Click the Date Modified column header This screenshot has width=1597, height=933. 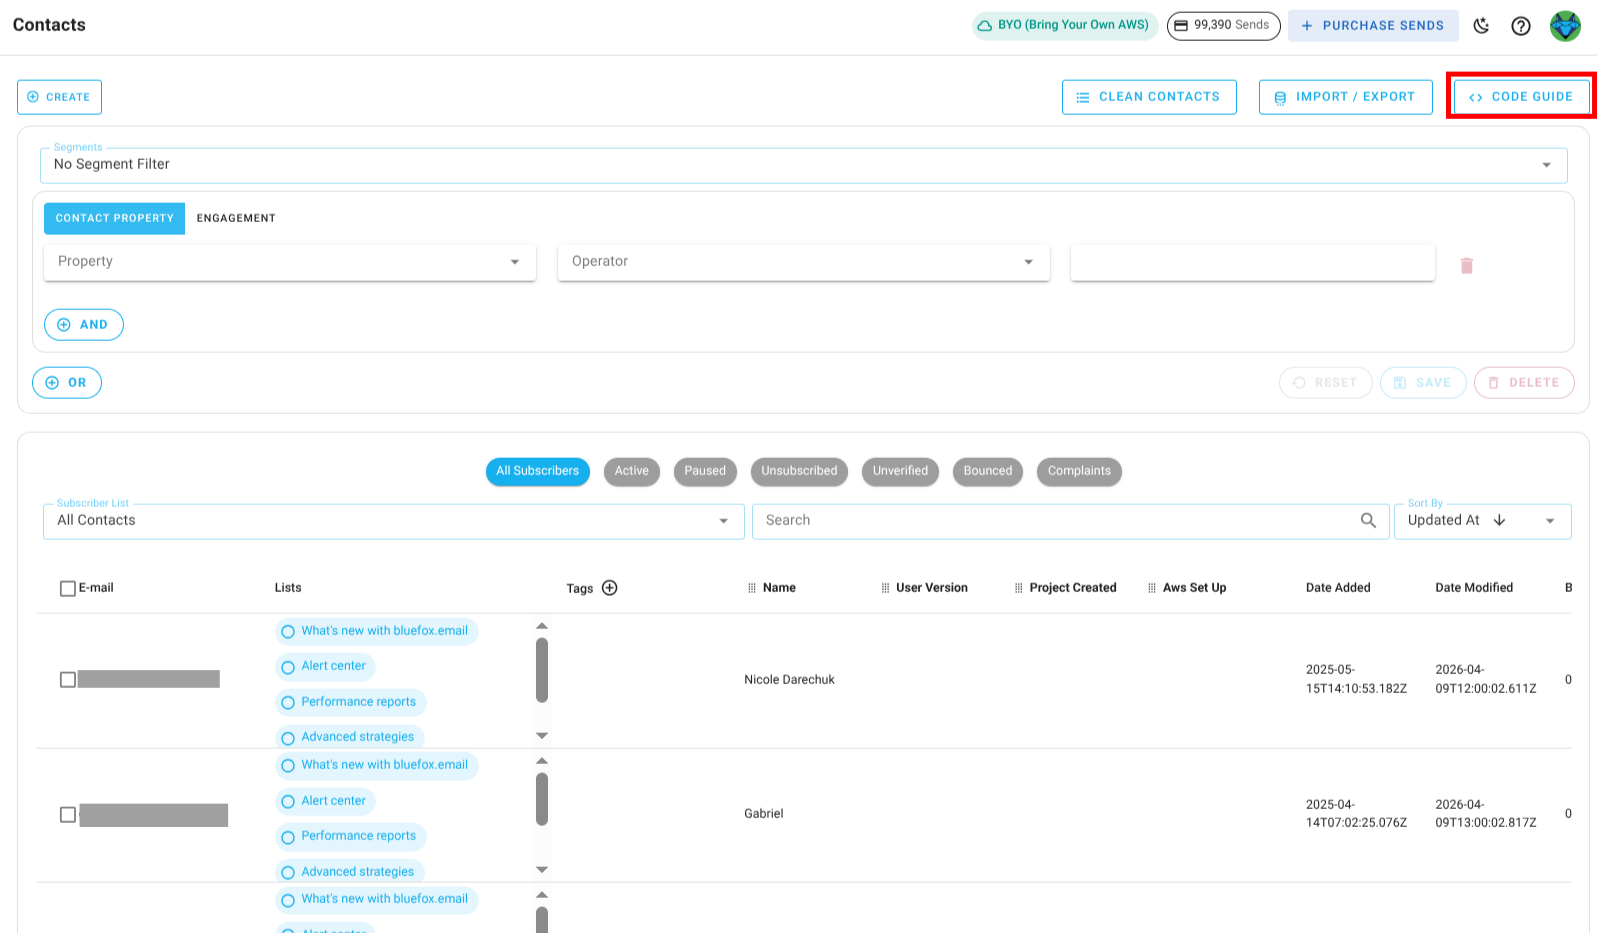[x=1474, y=588]
